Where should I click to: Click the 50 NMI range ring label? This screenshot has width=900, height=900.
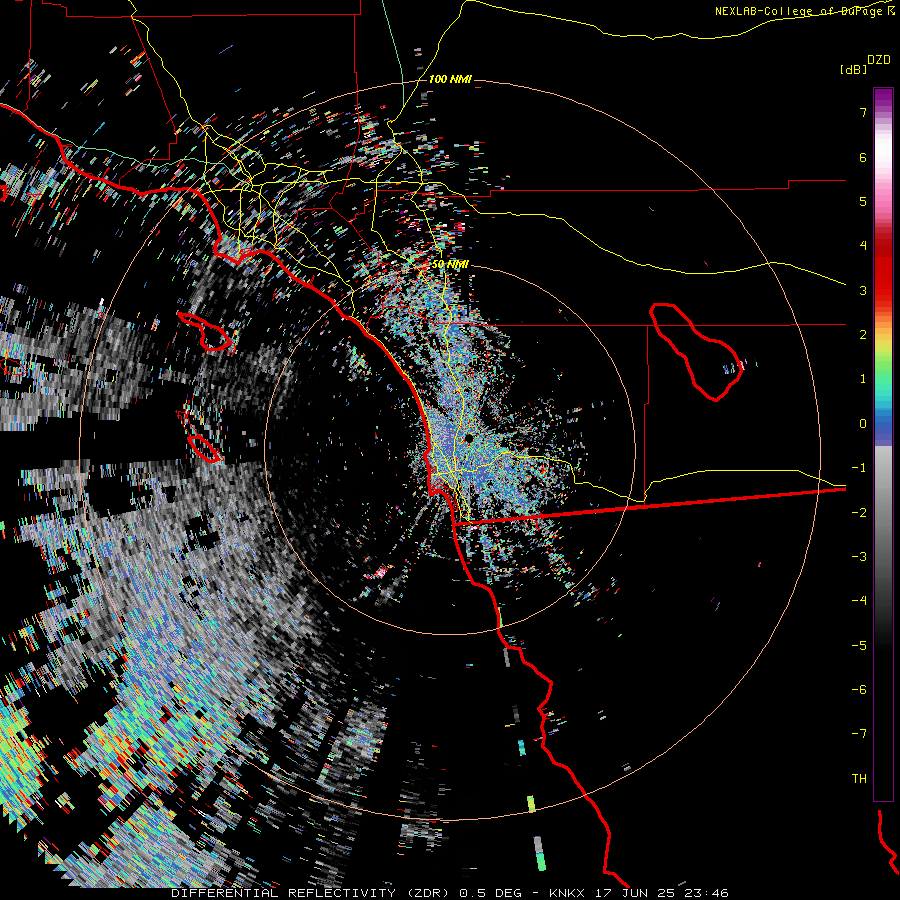[x=450, y=264]
